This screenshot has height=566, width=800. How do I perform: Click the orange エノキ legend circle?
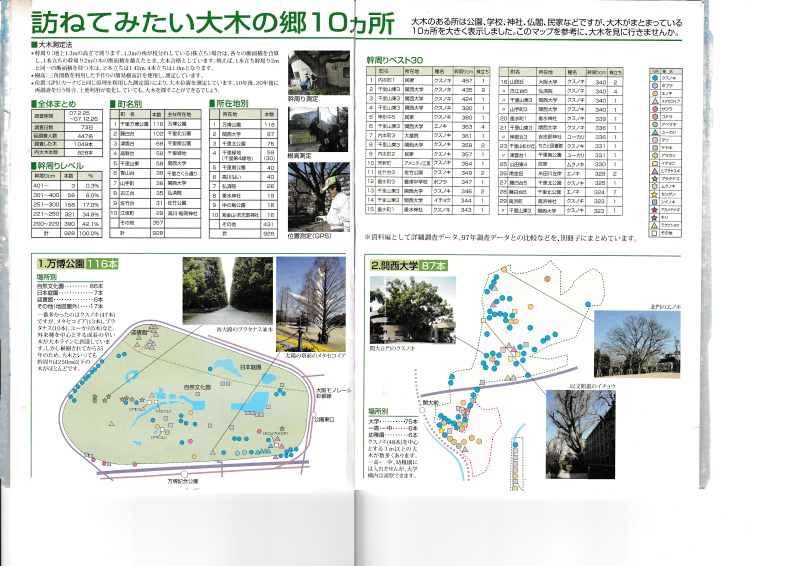pyautogui.click(x=655, y=93)
